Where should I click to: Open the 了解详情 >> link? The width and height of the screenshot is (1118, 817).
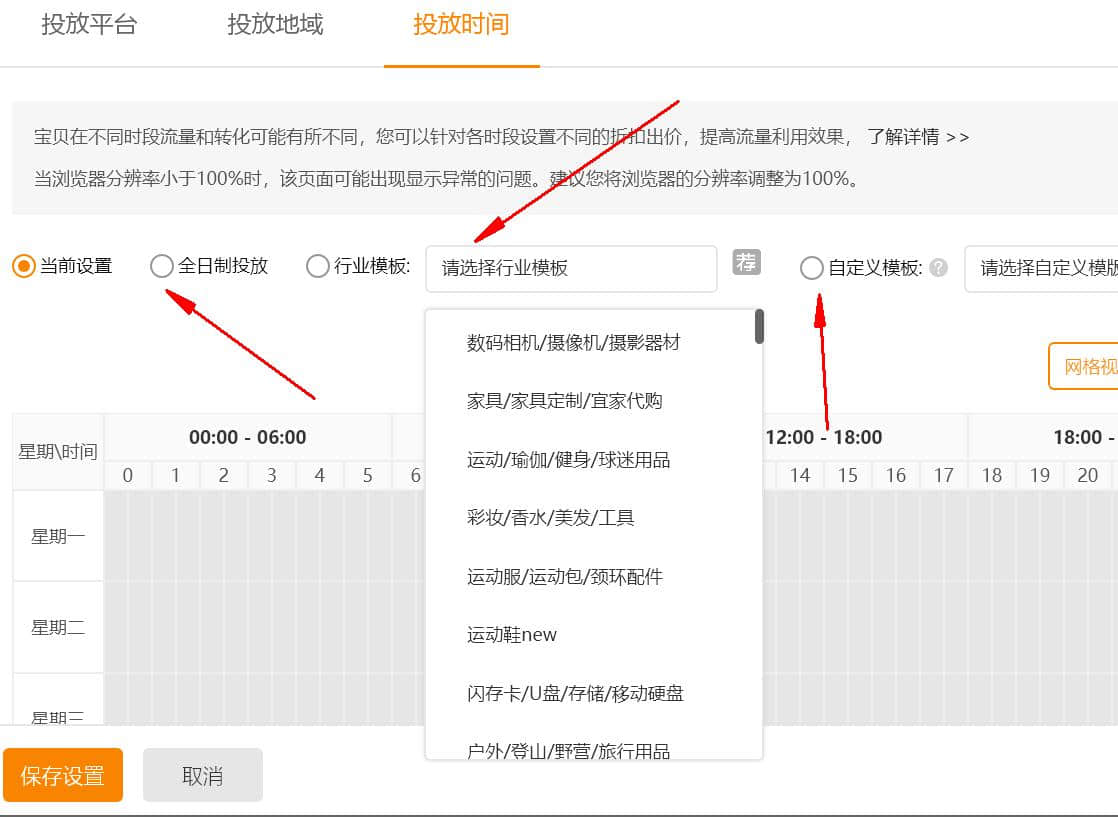[x=917, y=137]
